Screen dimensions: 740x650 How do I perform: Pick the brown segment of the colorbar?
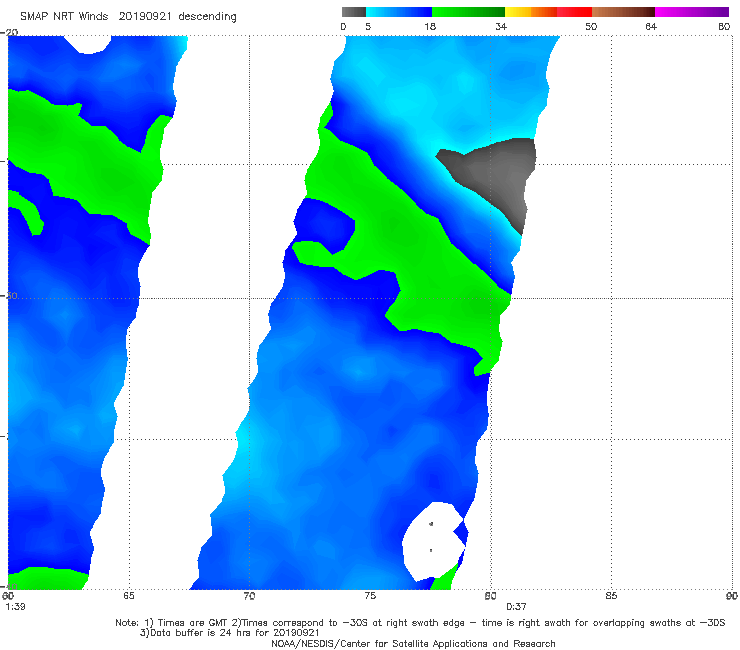[x=623, y=12]
